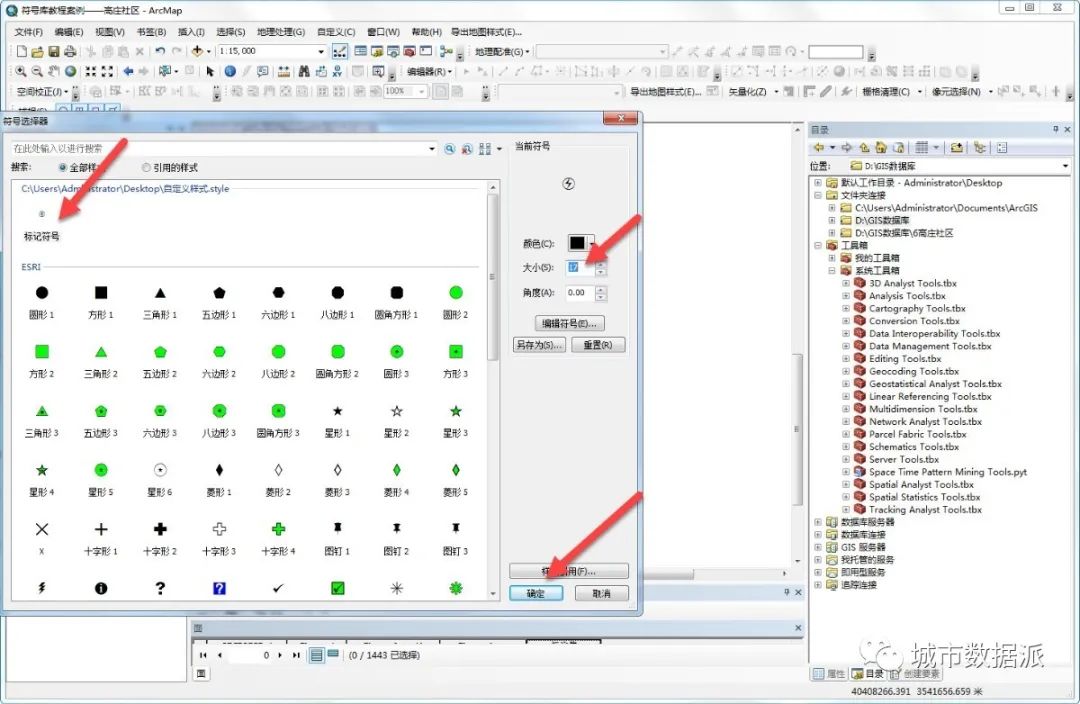
Task: Open the 文件(F) menu
Action: pyautogui.click(x=28, y=32)
